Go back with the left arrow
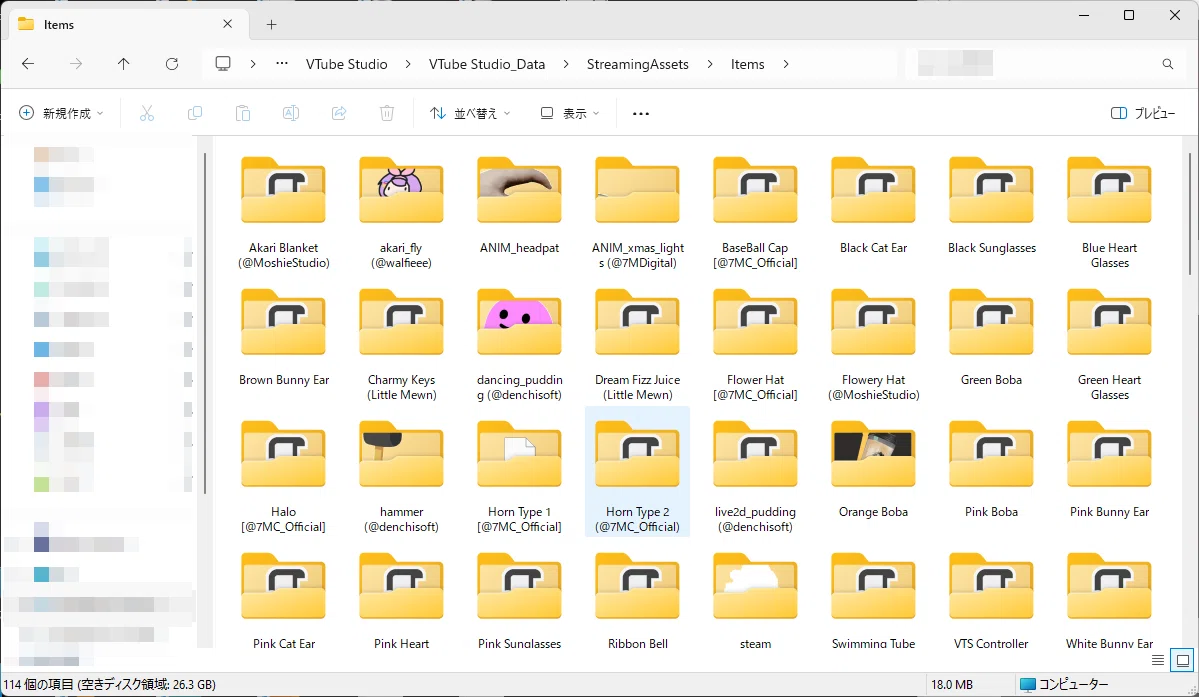The width and height of the screenshot is (1199, 697). 28,64
